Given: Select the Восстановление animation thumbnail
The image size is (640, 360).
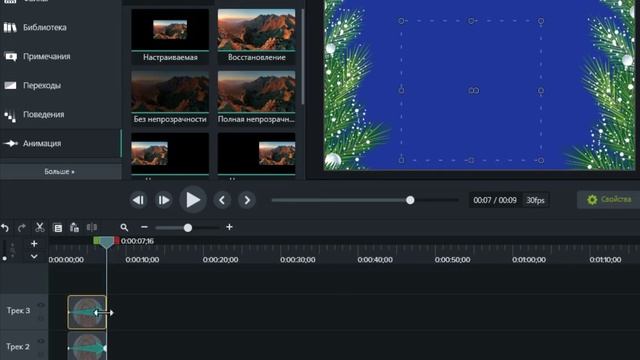Looking at the screenshot, I should pyautogui.click(x=256, y=36).
